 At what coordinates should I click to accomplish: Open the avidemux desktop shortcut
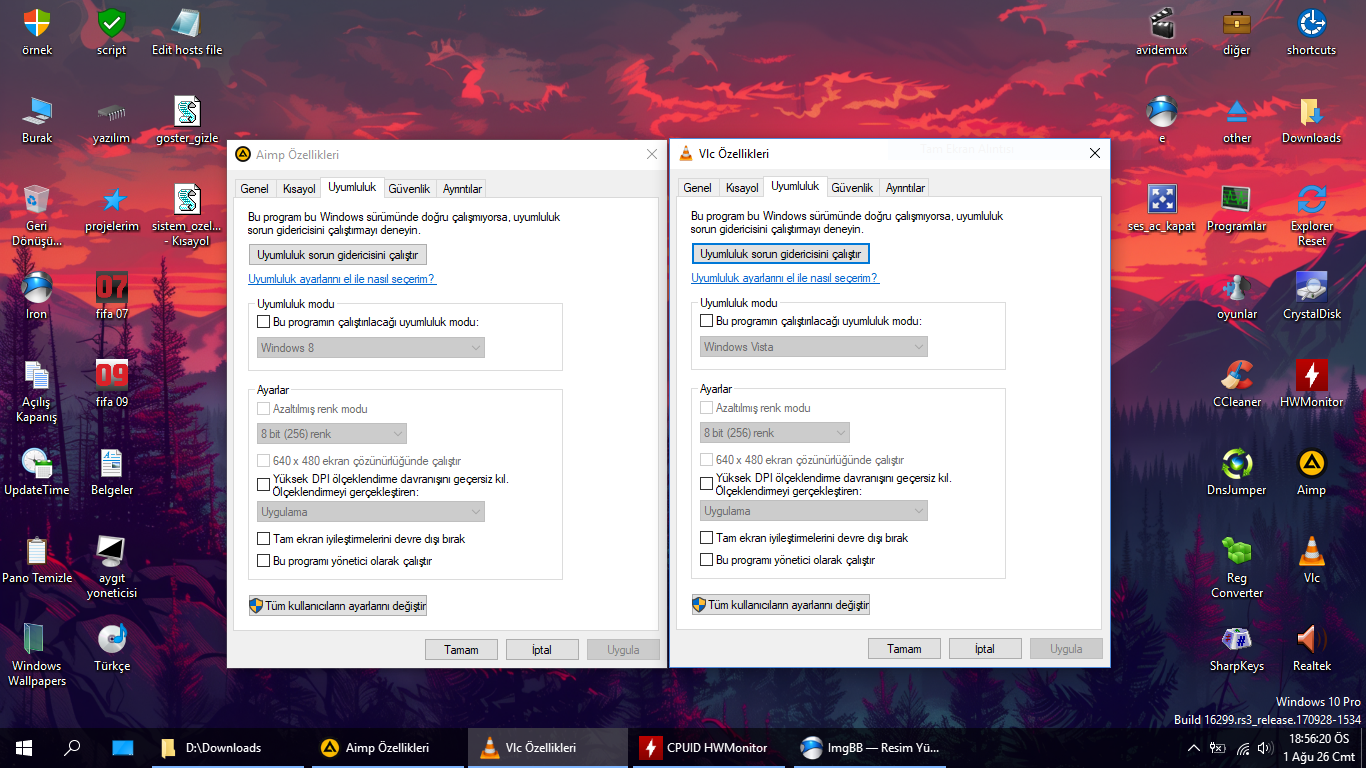1162,32
